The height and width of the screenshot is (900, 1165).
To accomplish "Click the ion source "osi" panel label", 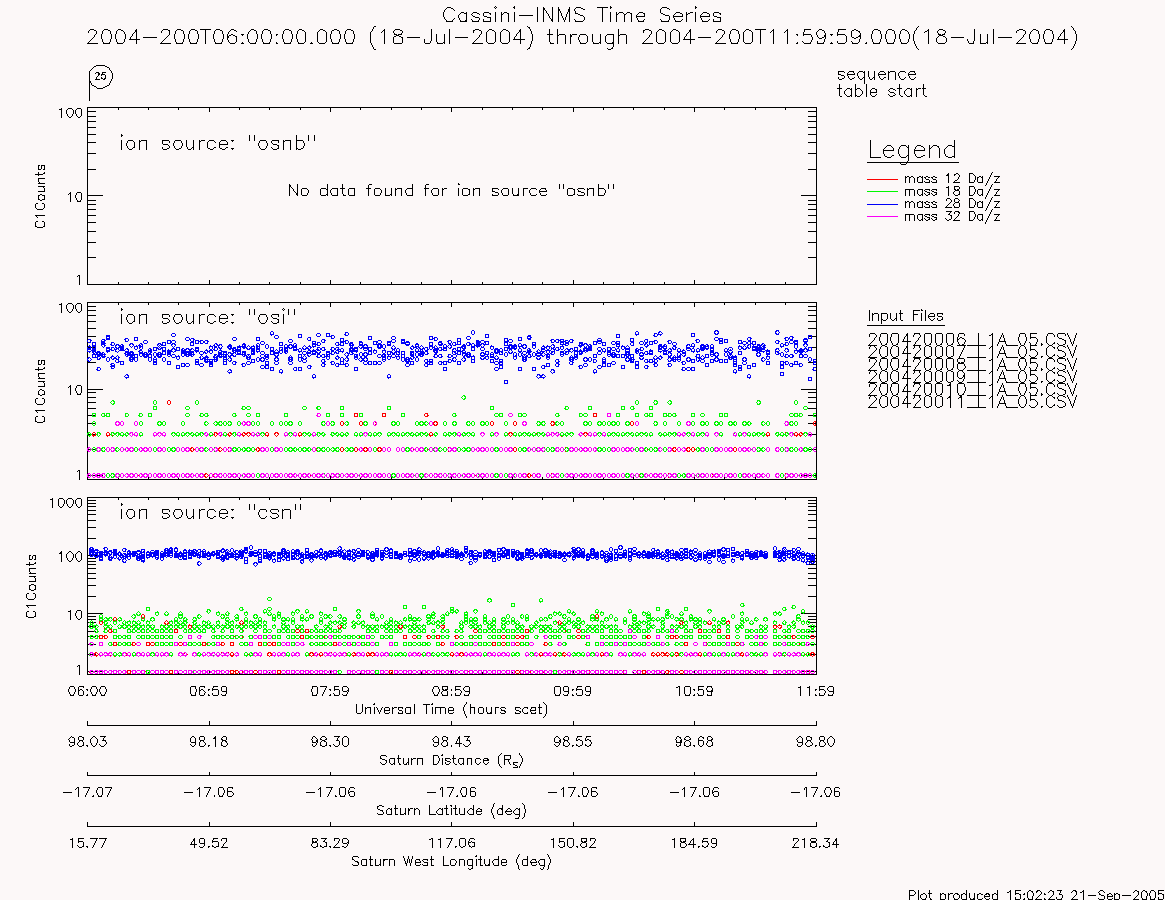I will tap(208, 317).
